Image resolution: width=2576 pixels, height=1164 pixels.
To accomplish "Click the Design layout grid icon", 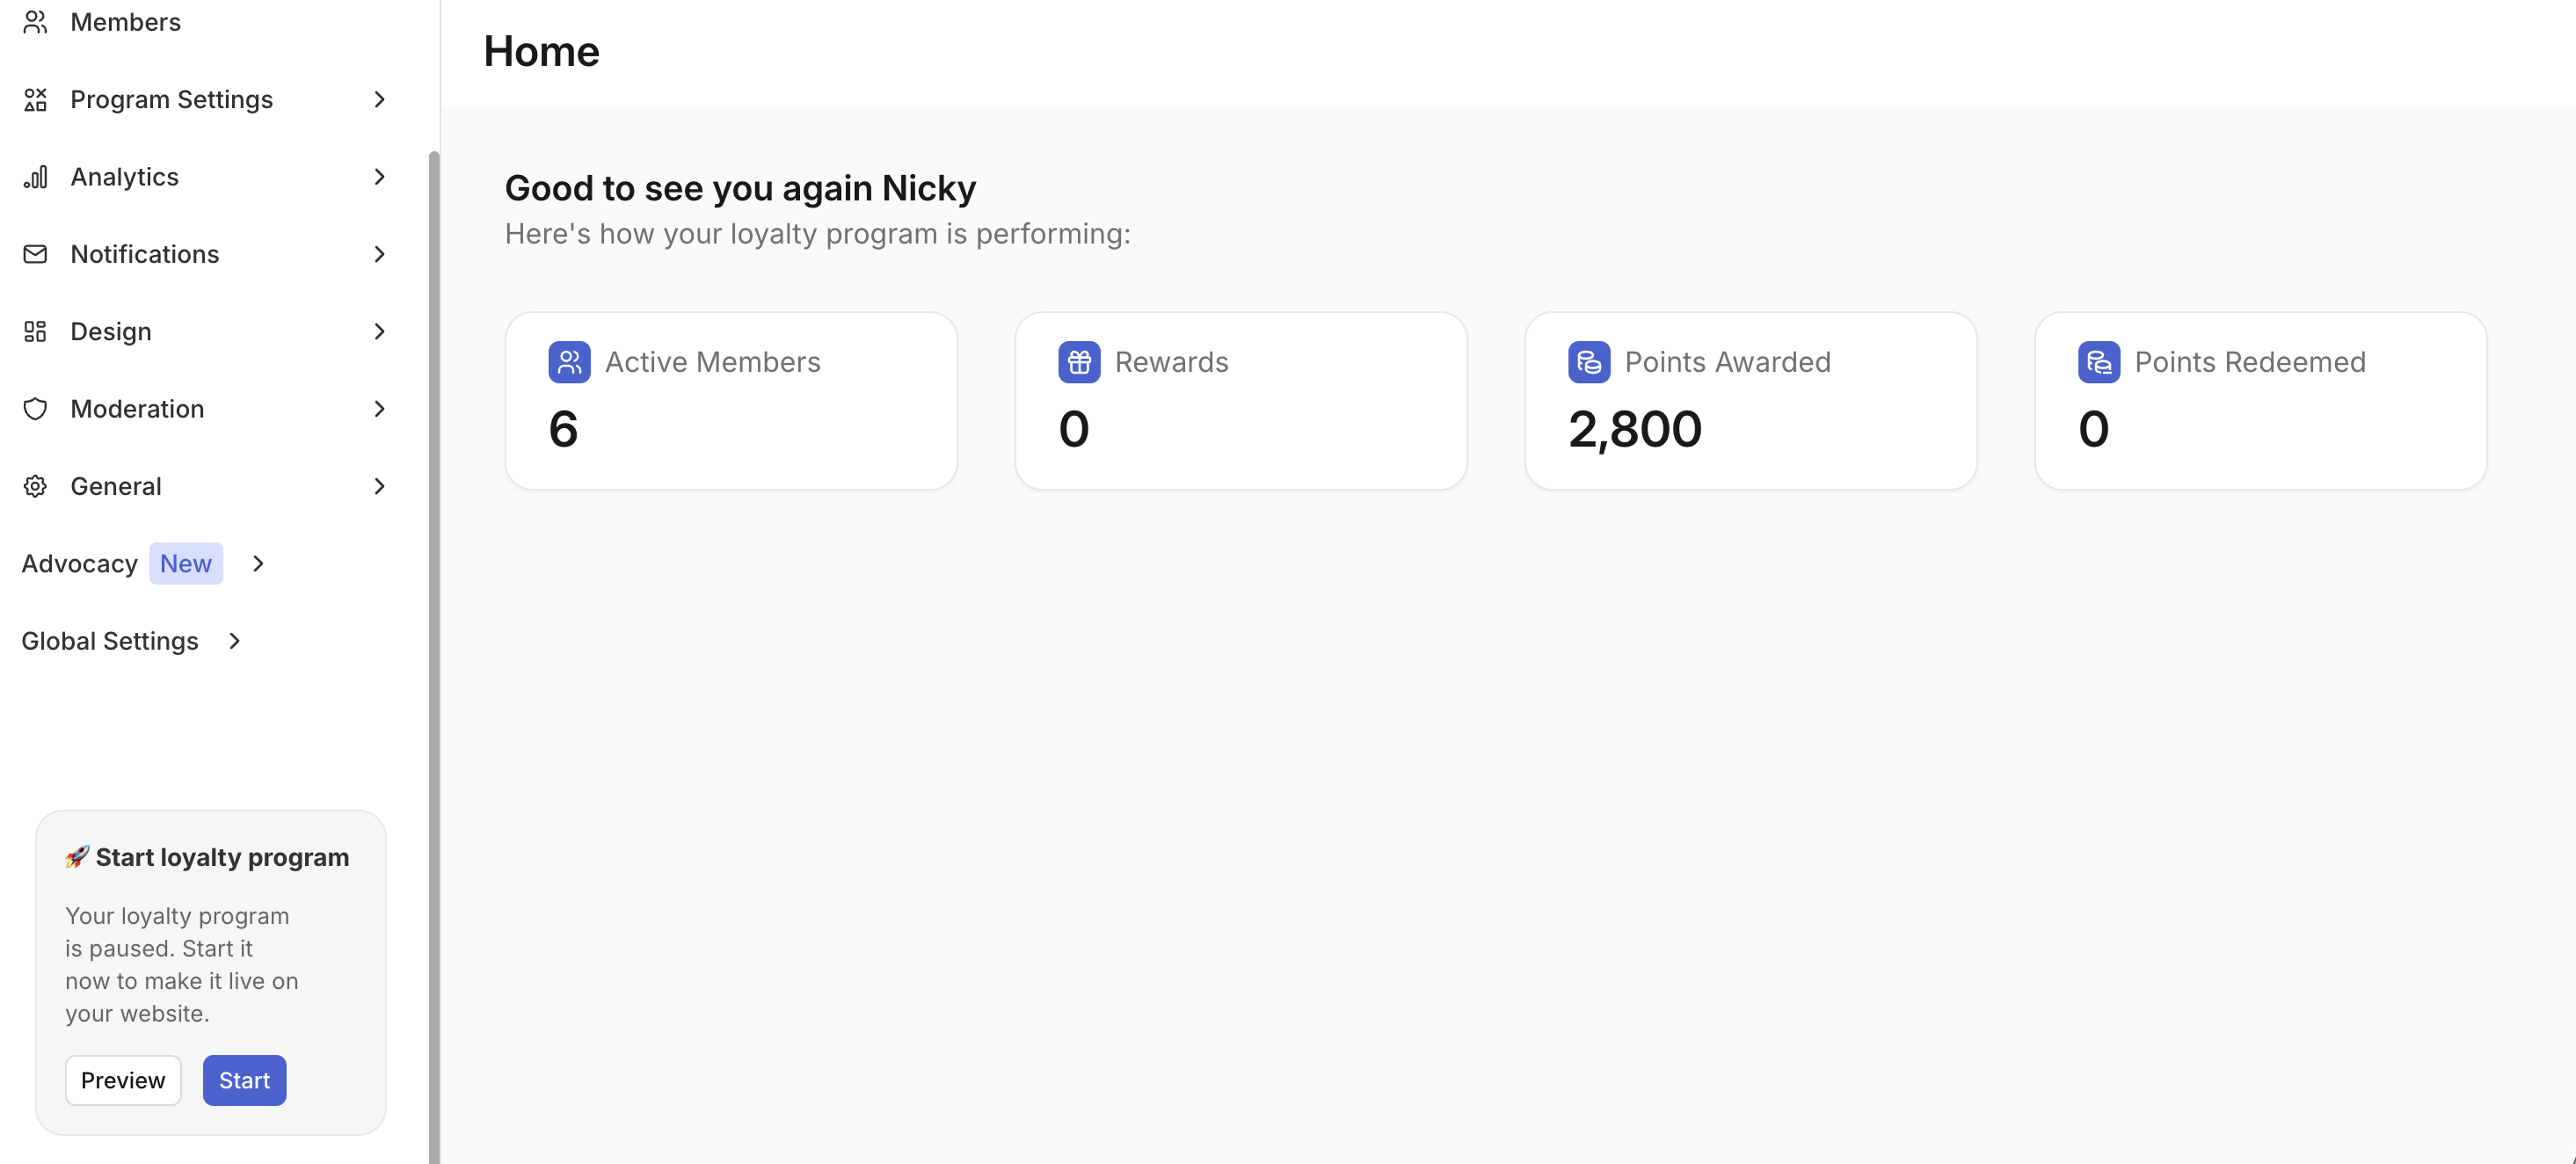I will pyautogui.click(x=35, y=331).
